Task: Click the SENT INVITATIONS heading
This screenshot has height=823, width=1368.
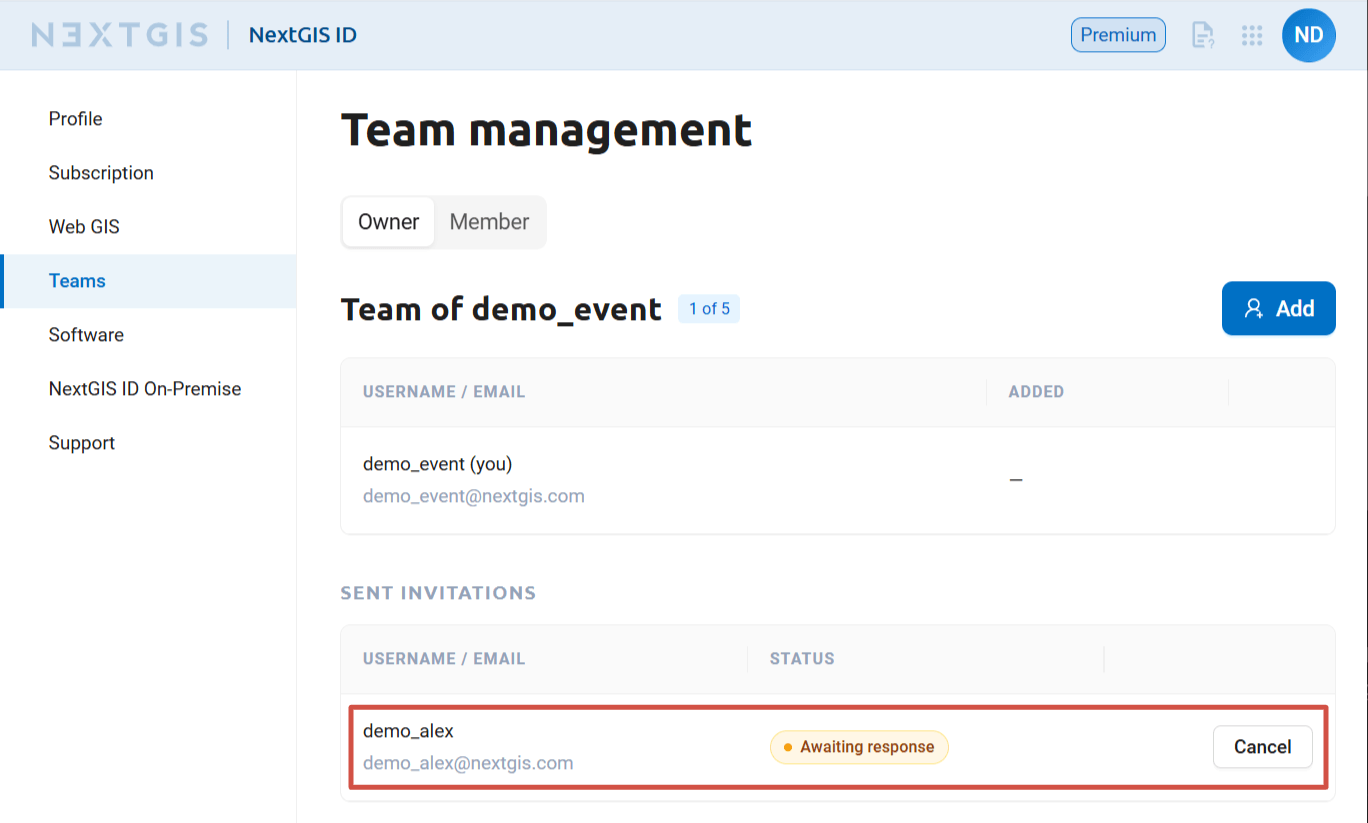Action: 438,593
